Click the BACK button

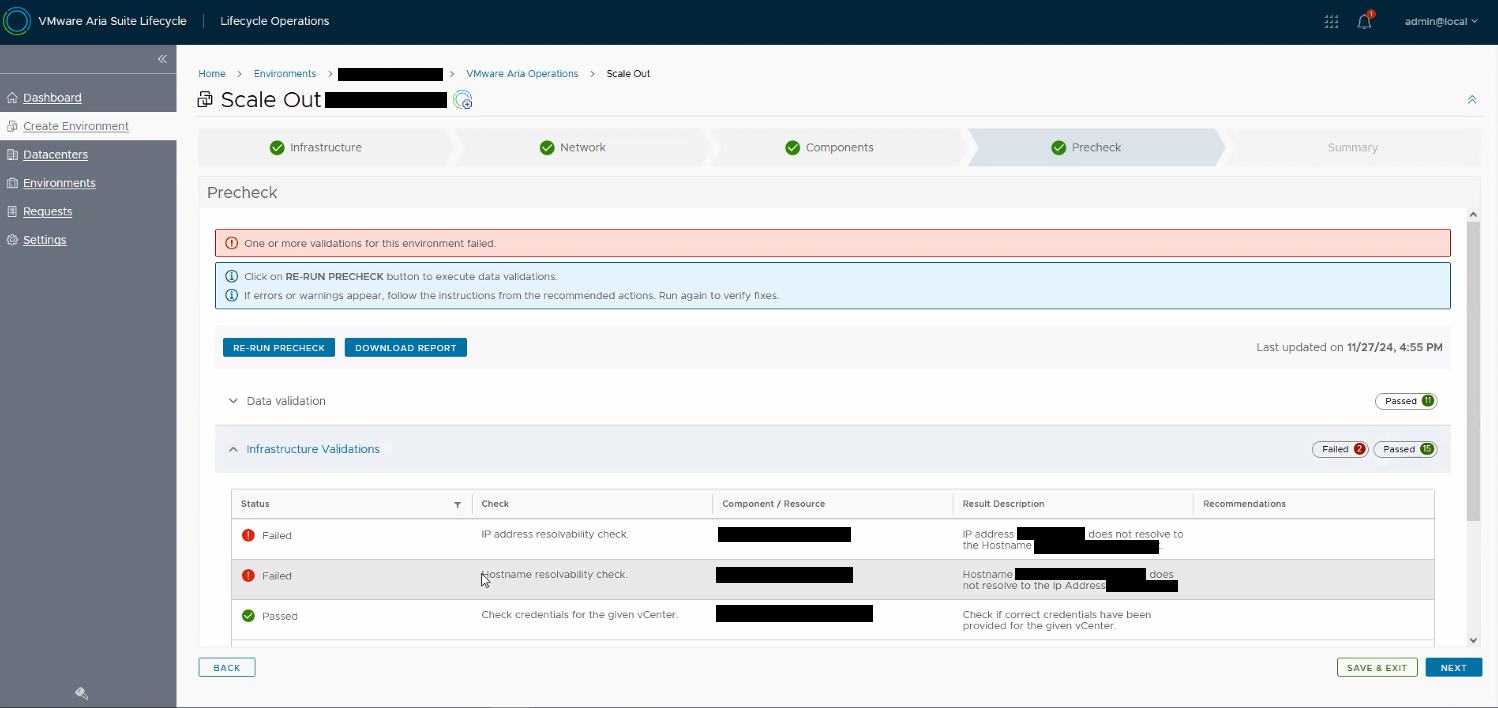pos(227,668)
